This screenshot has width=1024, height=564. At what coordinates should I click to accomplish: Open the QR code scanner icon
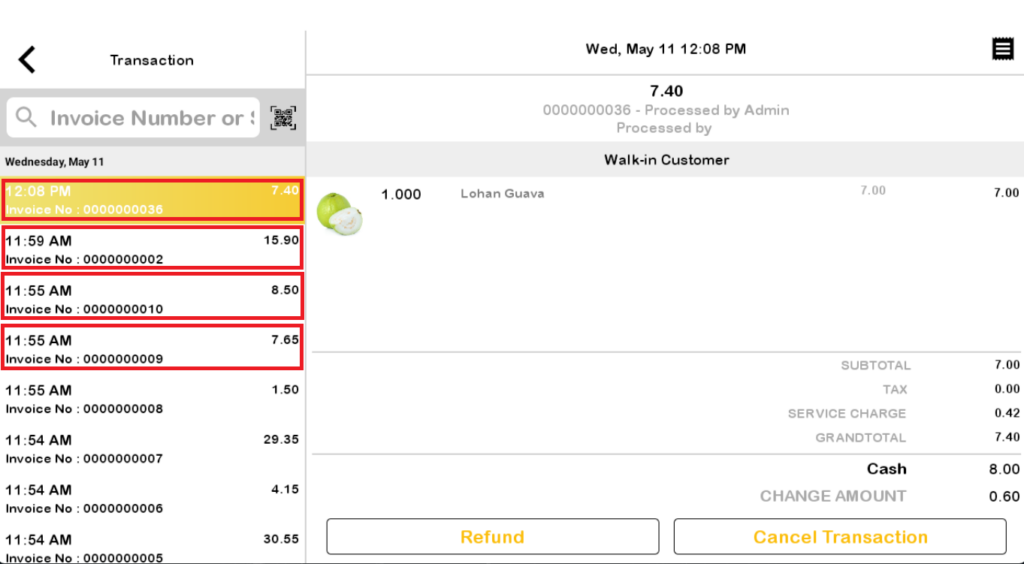283,118
